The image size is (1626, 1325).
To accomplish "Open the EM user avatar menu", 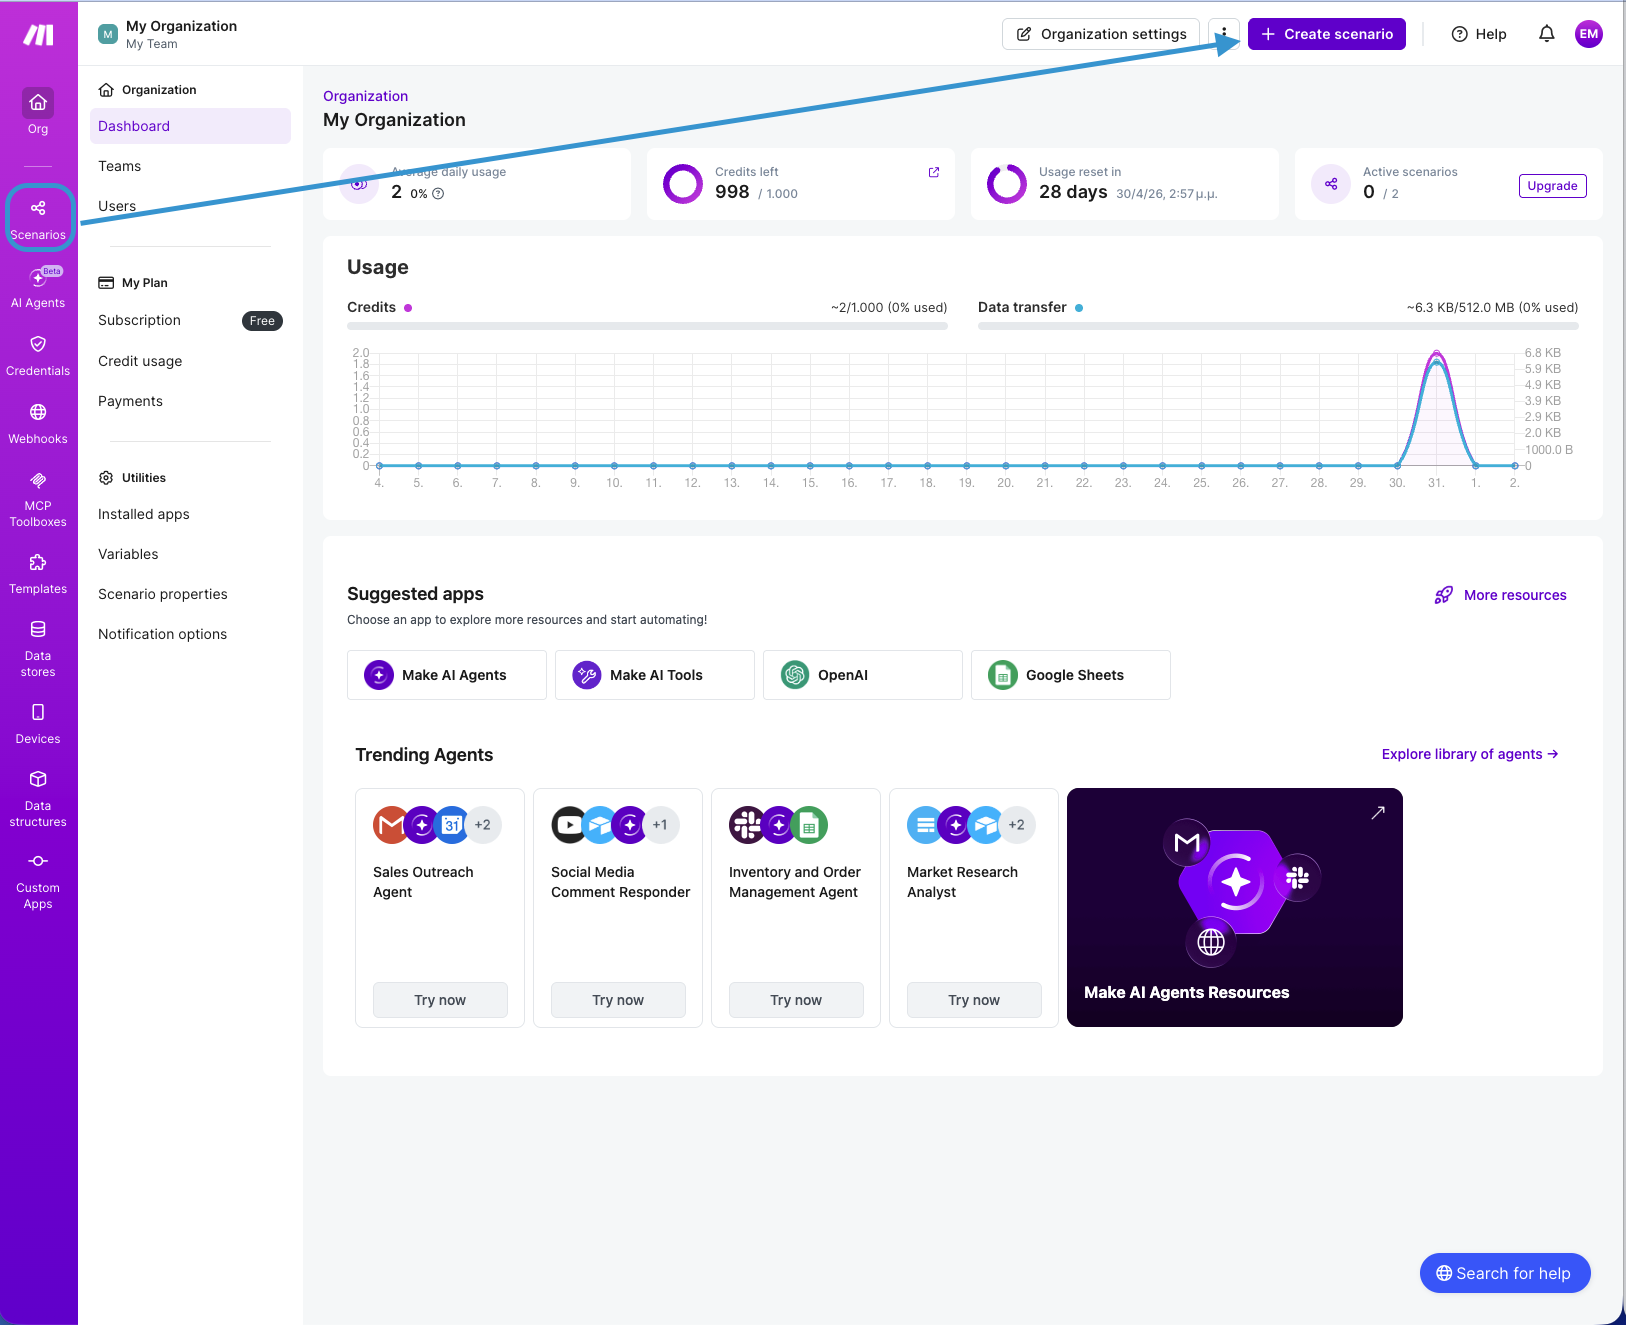I will (1588, 34).
